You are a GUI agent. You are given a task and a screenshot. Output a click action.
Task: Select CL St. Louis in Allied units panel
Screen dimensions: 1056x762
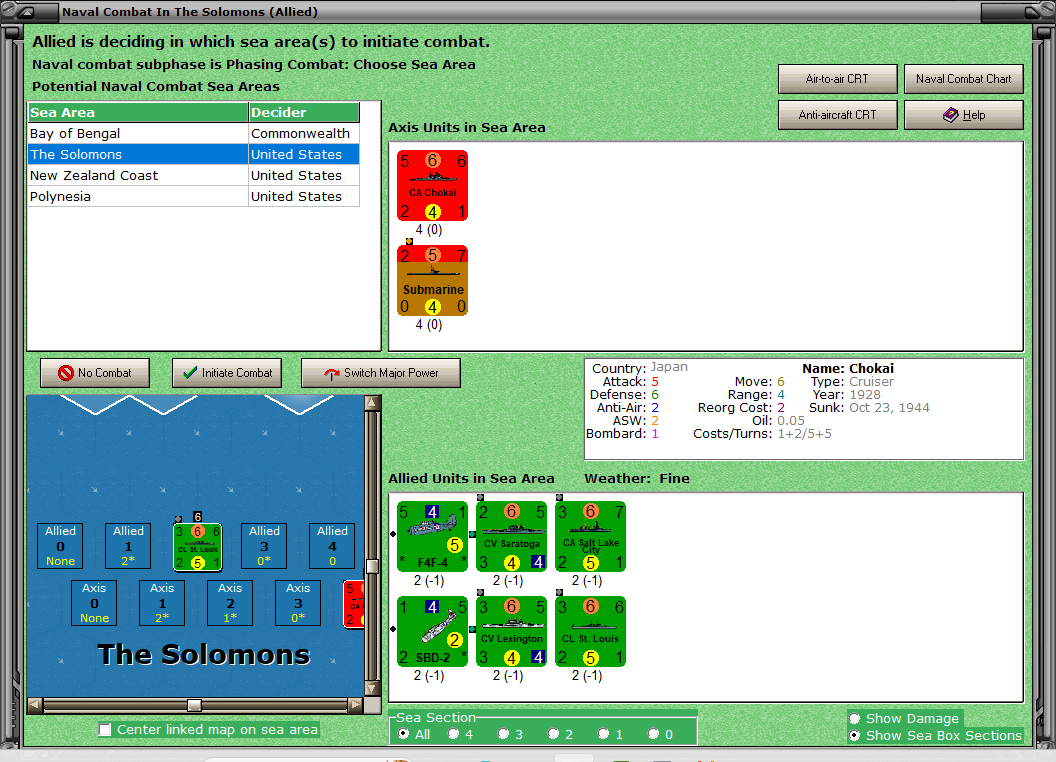(x=591, y=631)
